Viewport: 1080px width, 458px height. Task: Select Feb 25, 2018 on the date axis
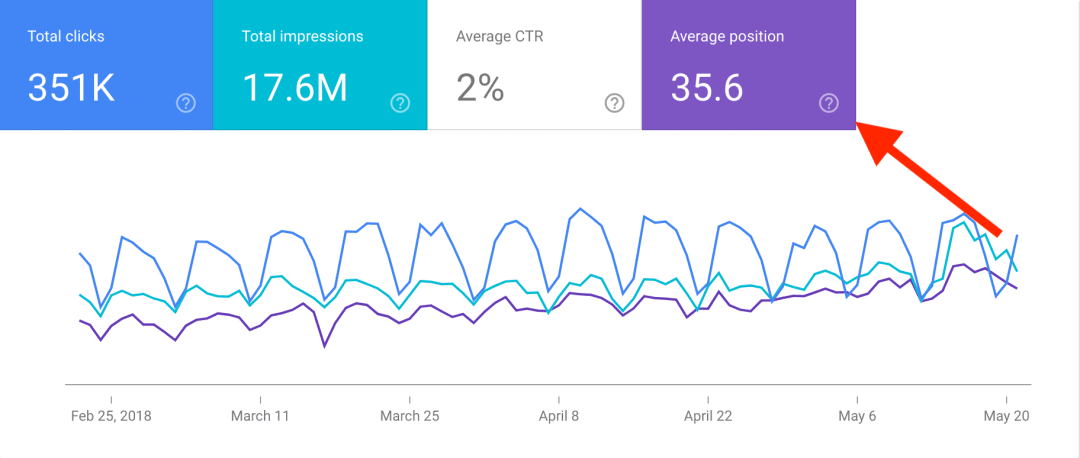[x=111, y=416]
